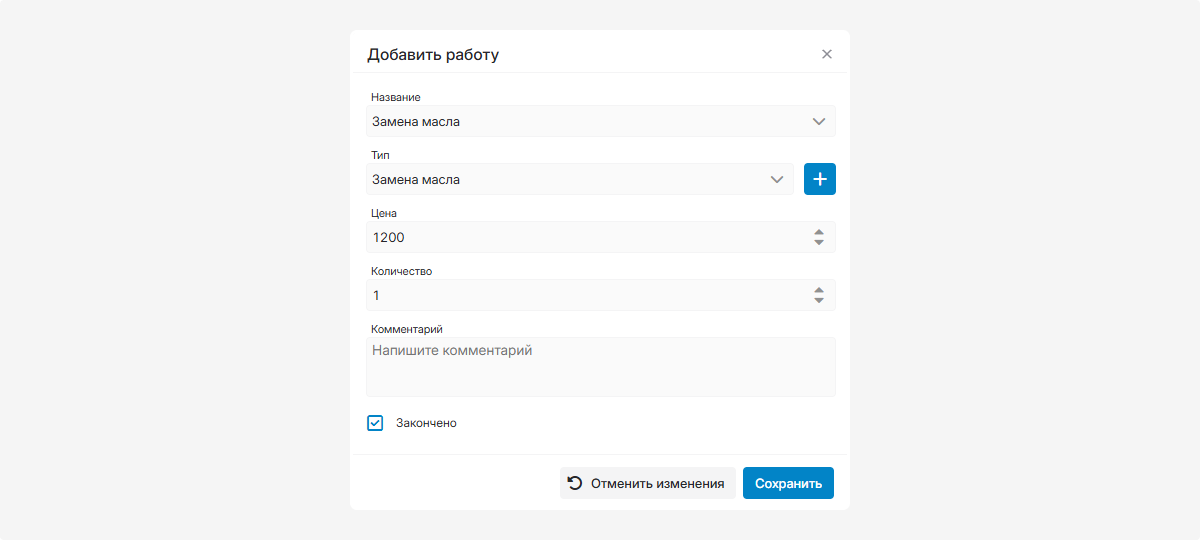Decrement Количество using the down arrow
This screenshot has width=1200, height=540.
(819, 301)
